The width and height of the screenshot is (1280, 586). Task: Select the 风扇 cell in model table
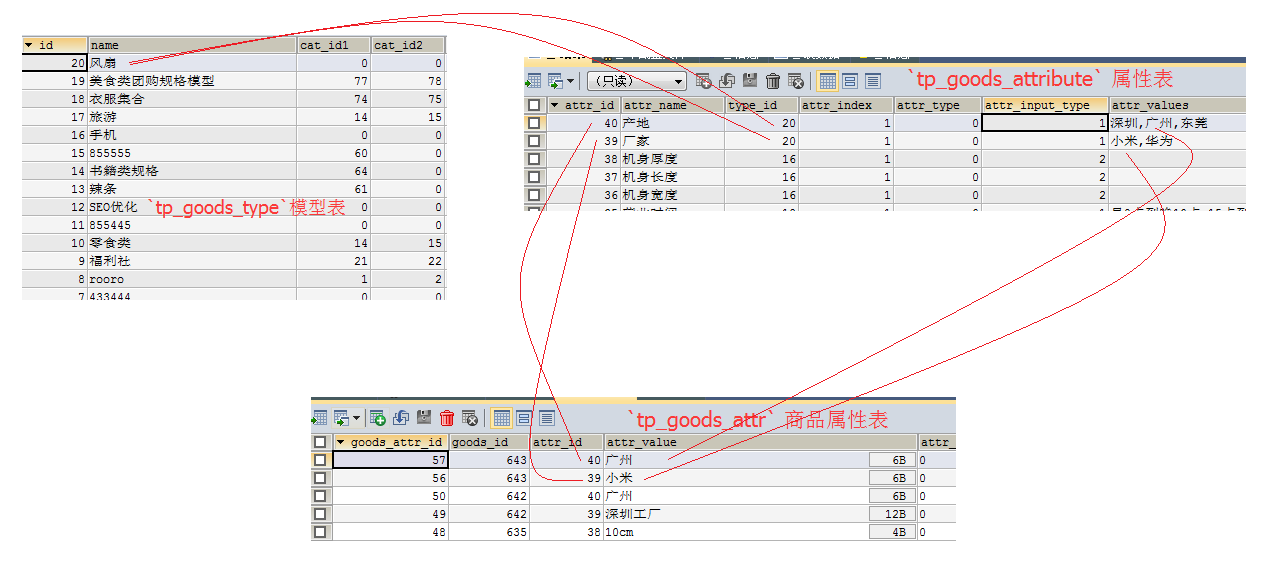coord(191,63)
